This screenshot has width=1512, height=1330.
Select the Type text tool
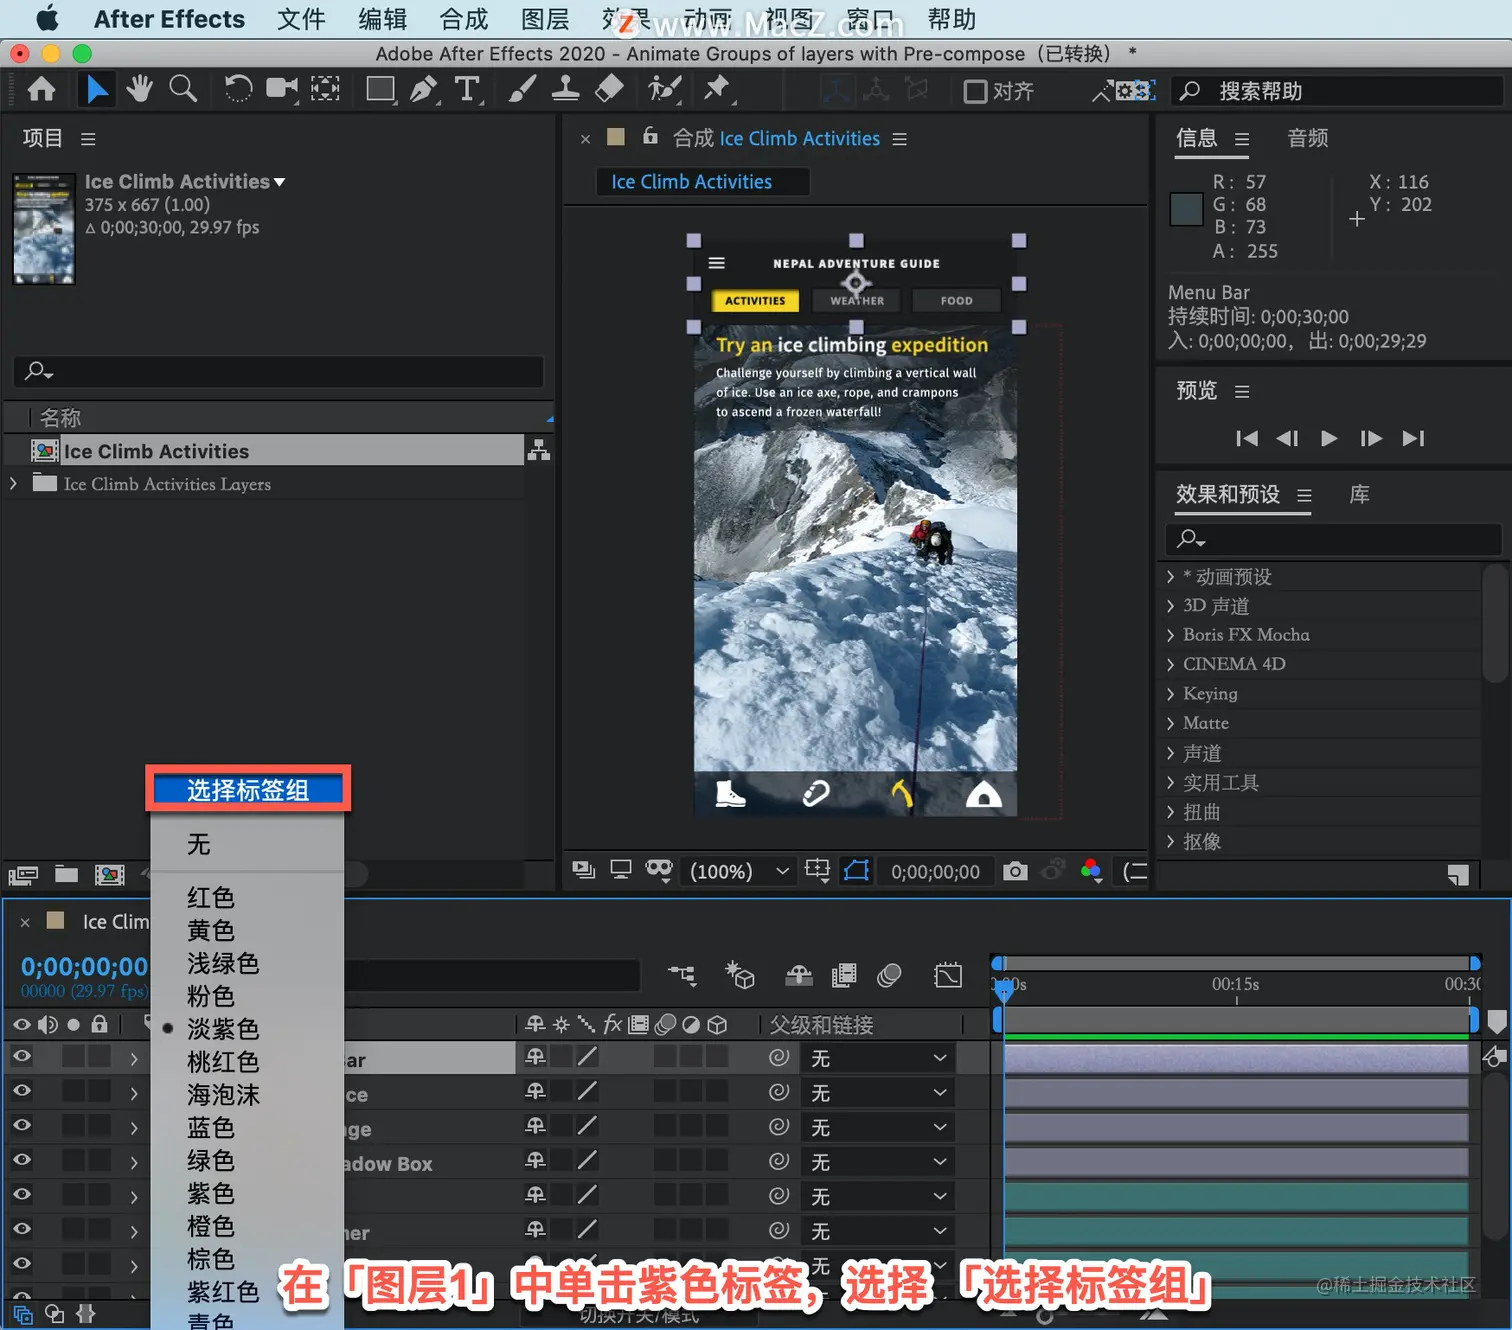tap(467, 90)
